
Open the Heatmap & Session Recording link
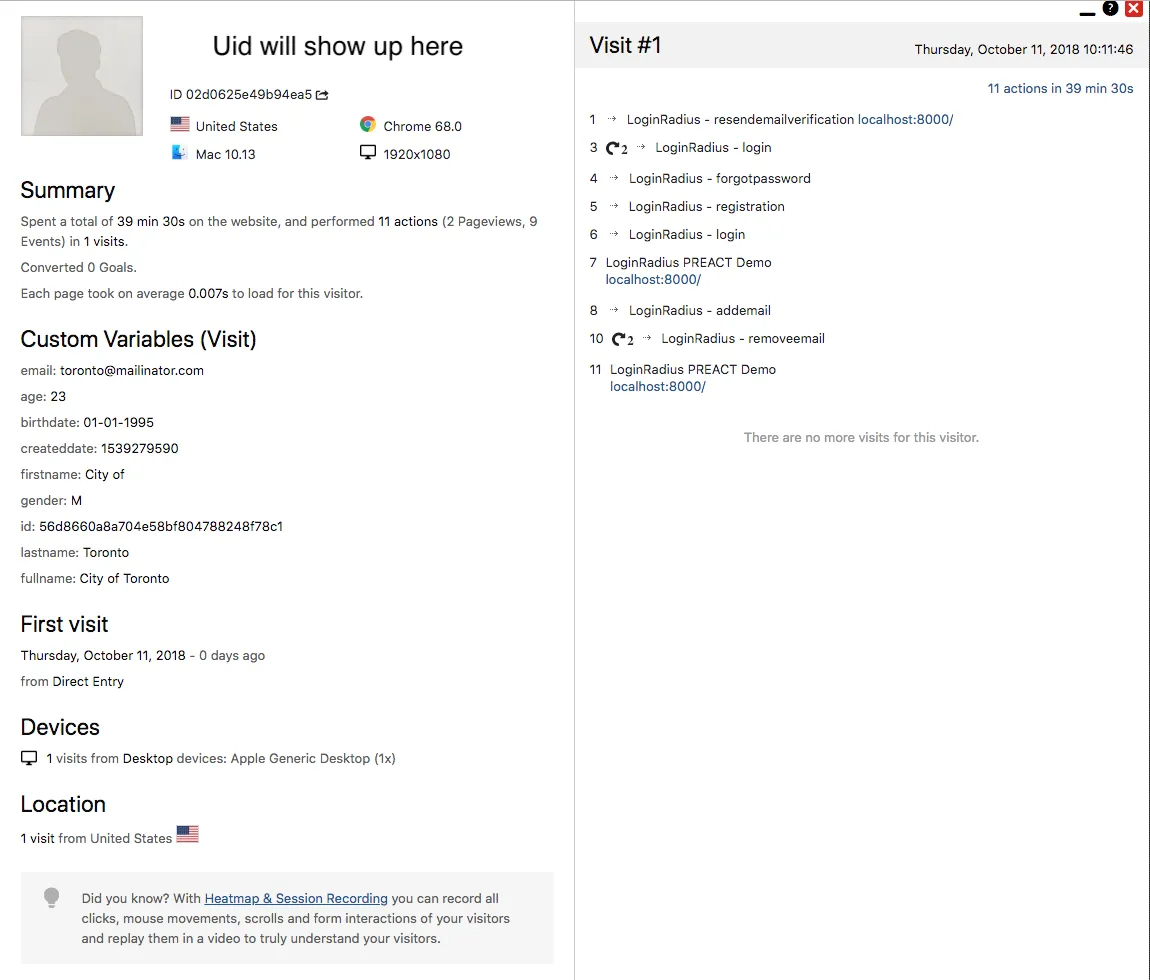pos(296,898)
